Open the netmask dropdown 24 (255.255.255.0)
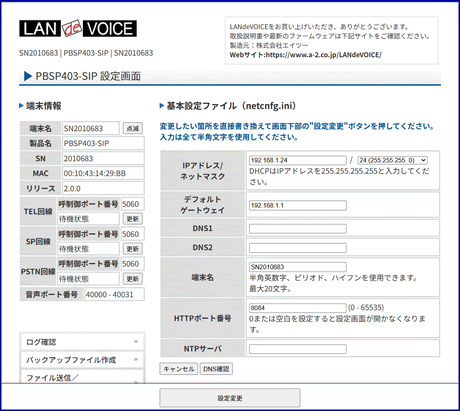Screen dimensions: 460x411 pyautogui.click(x=392, y=160)
